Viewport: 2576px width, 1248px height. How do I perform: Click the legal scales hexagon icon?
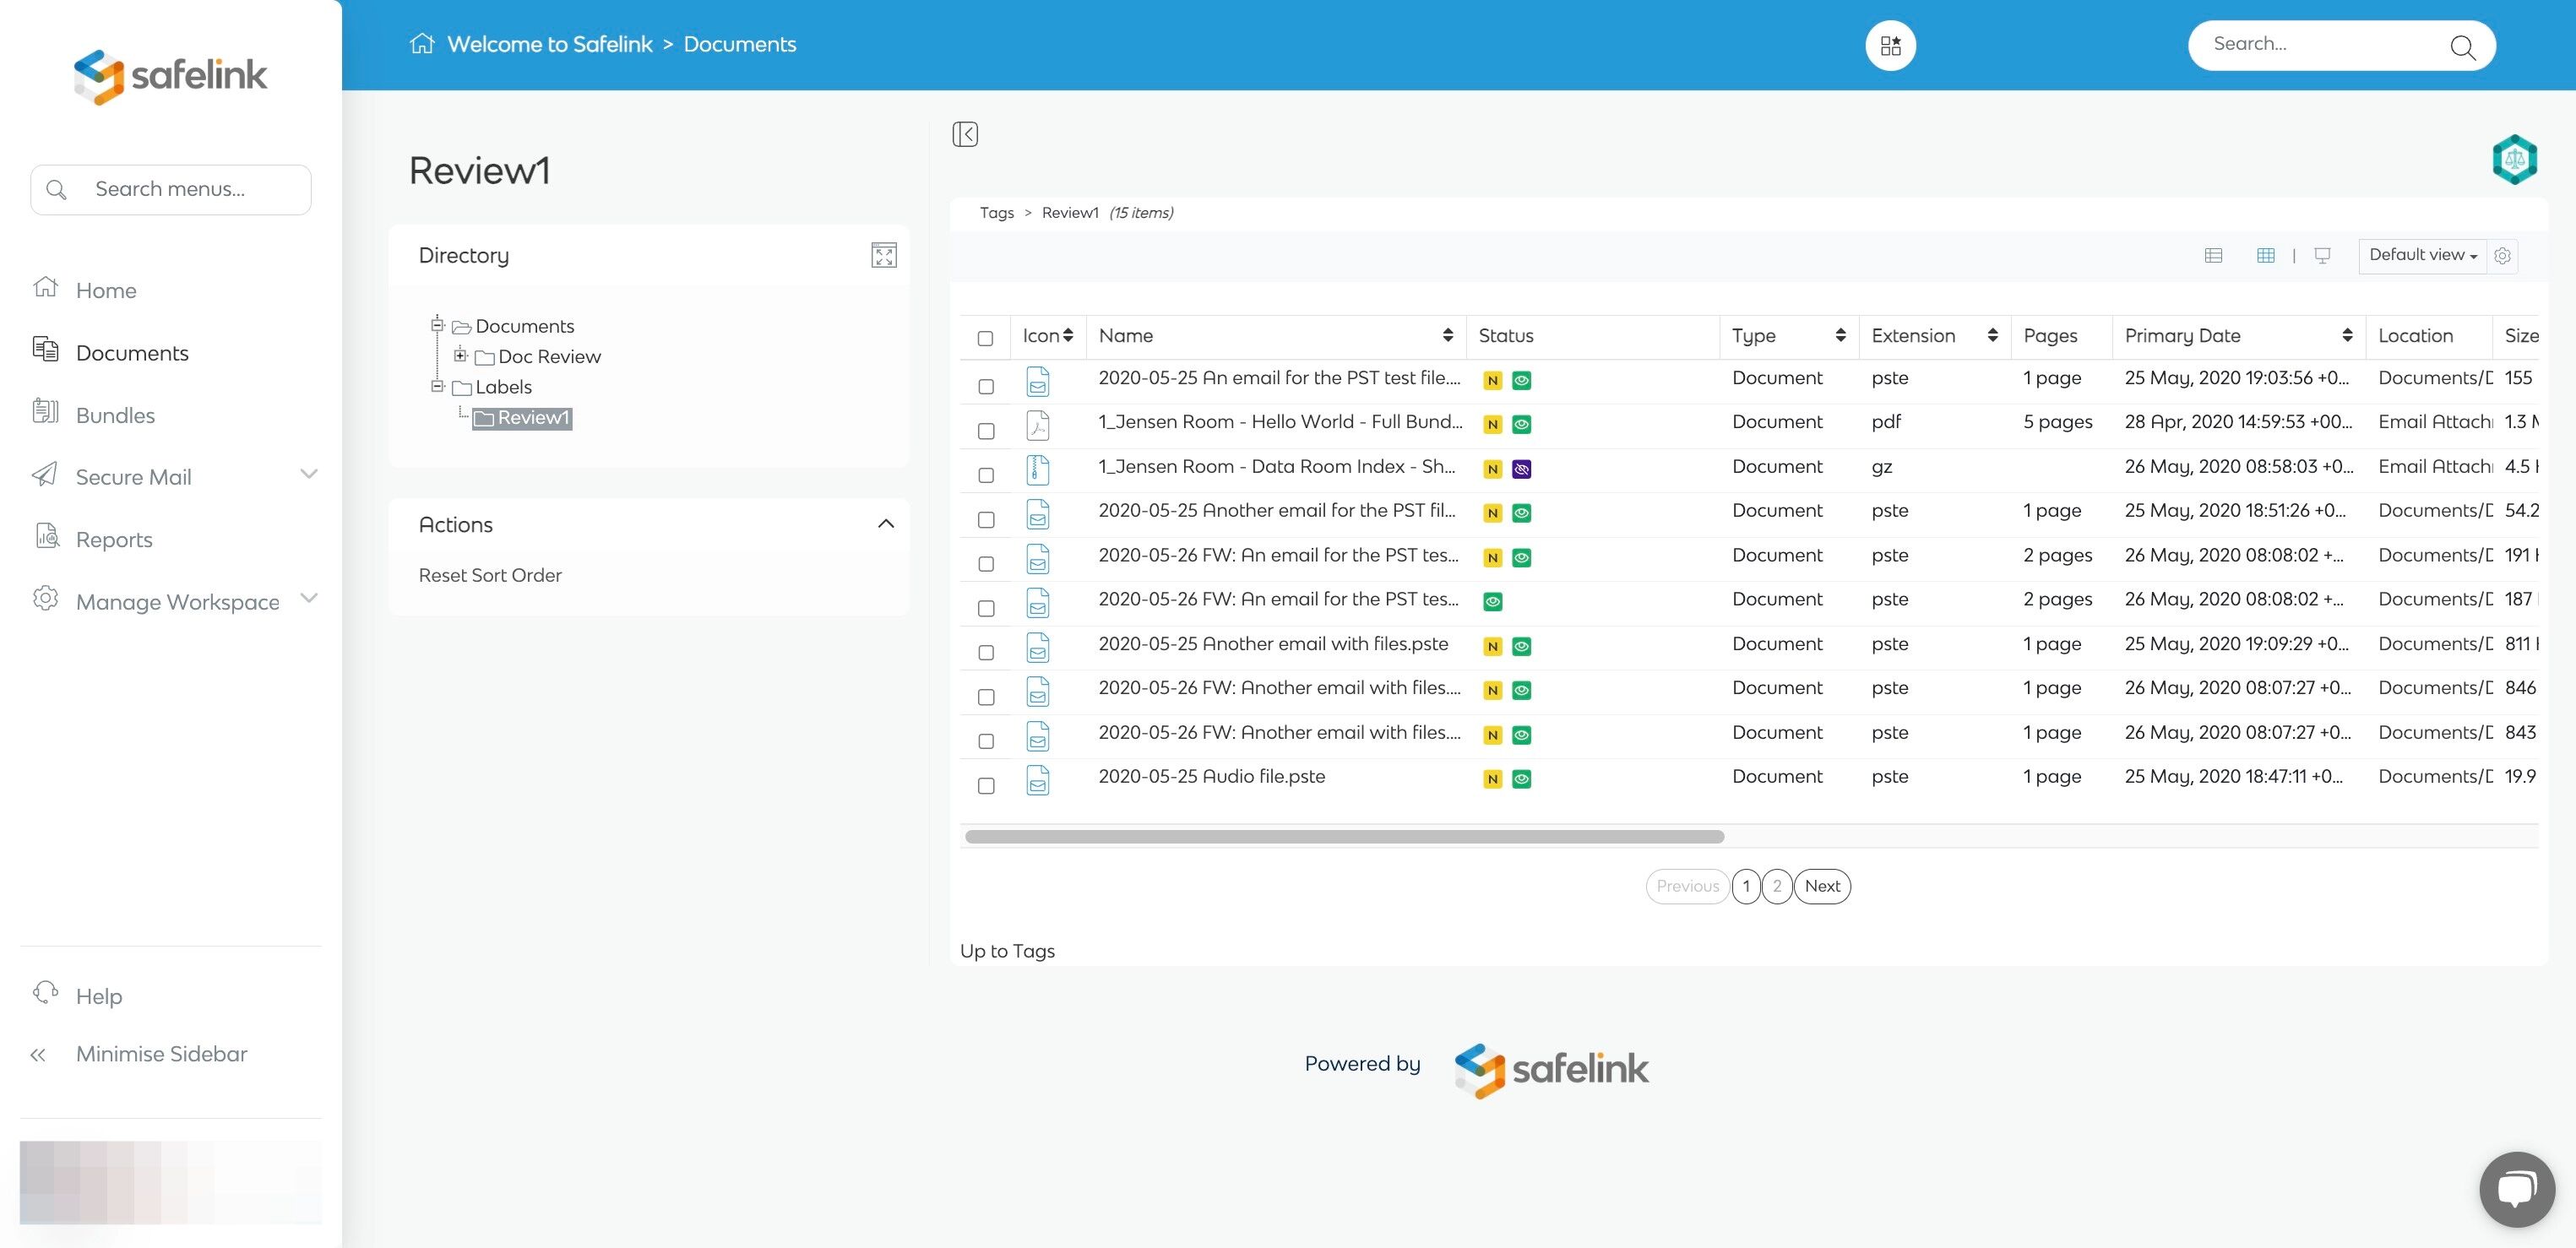pyautogui.click(x=2514, y=159)
